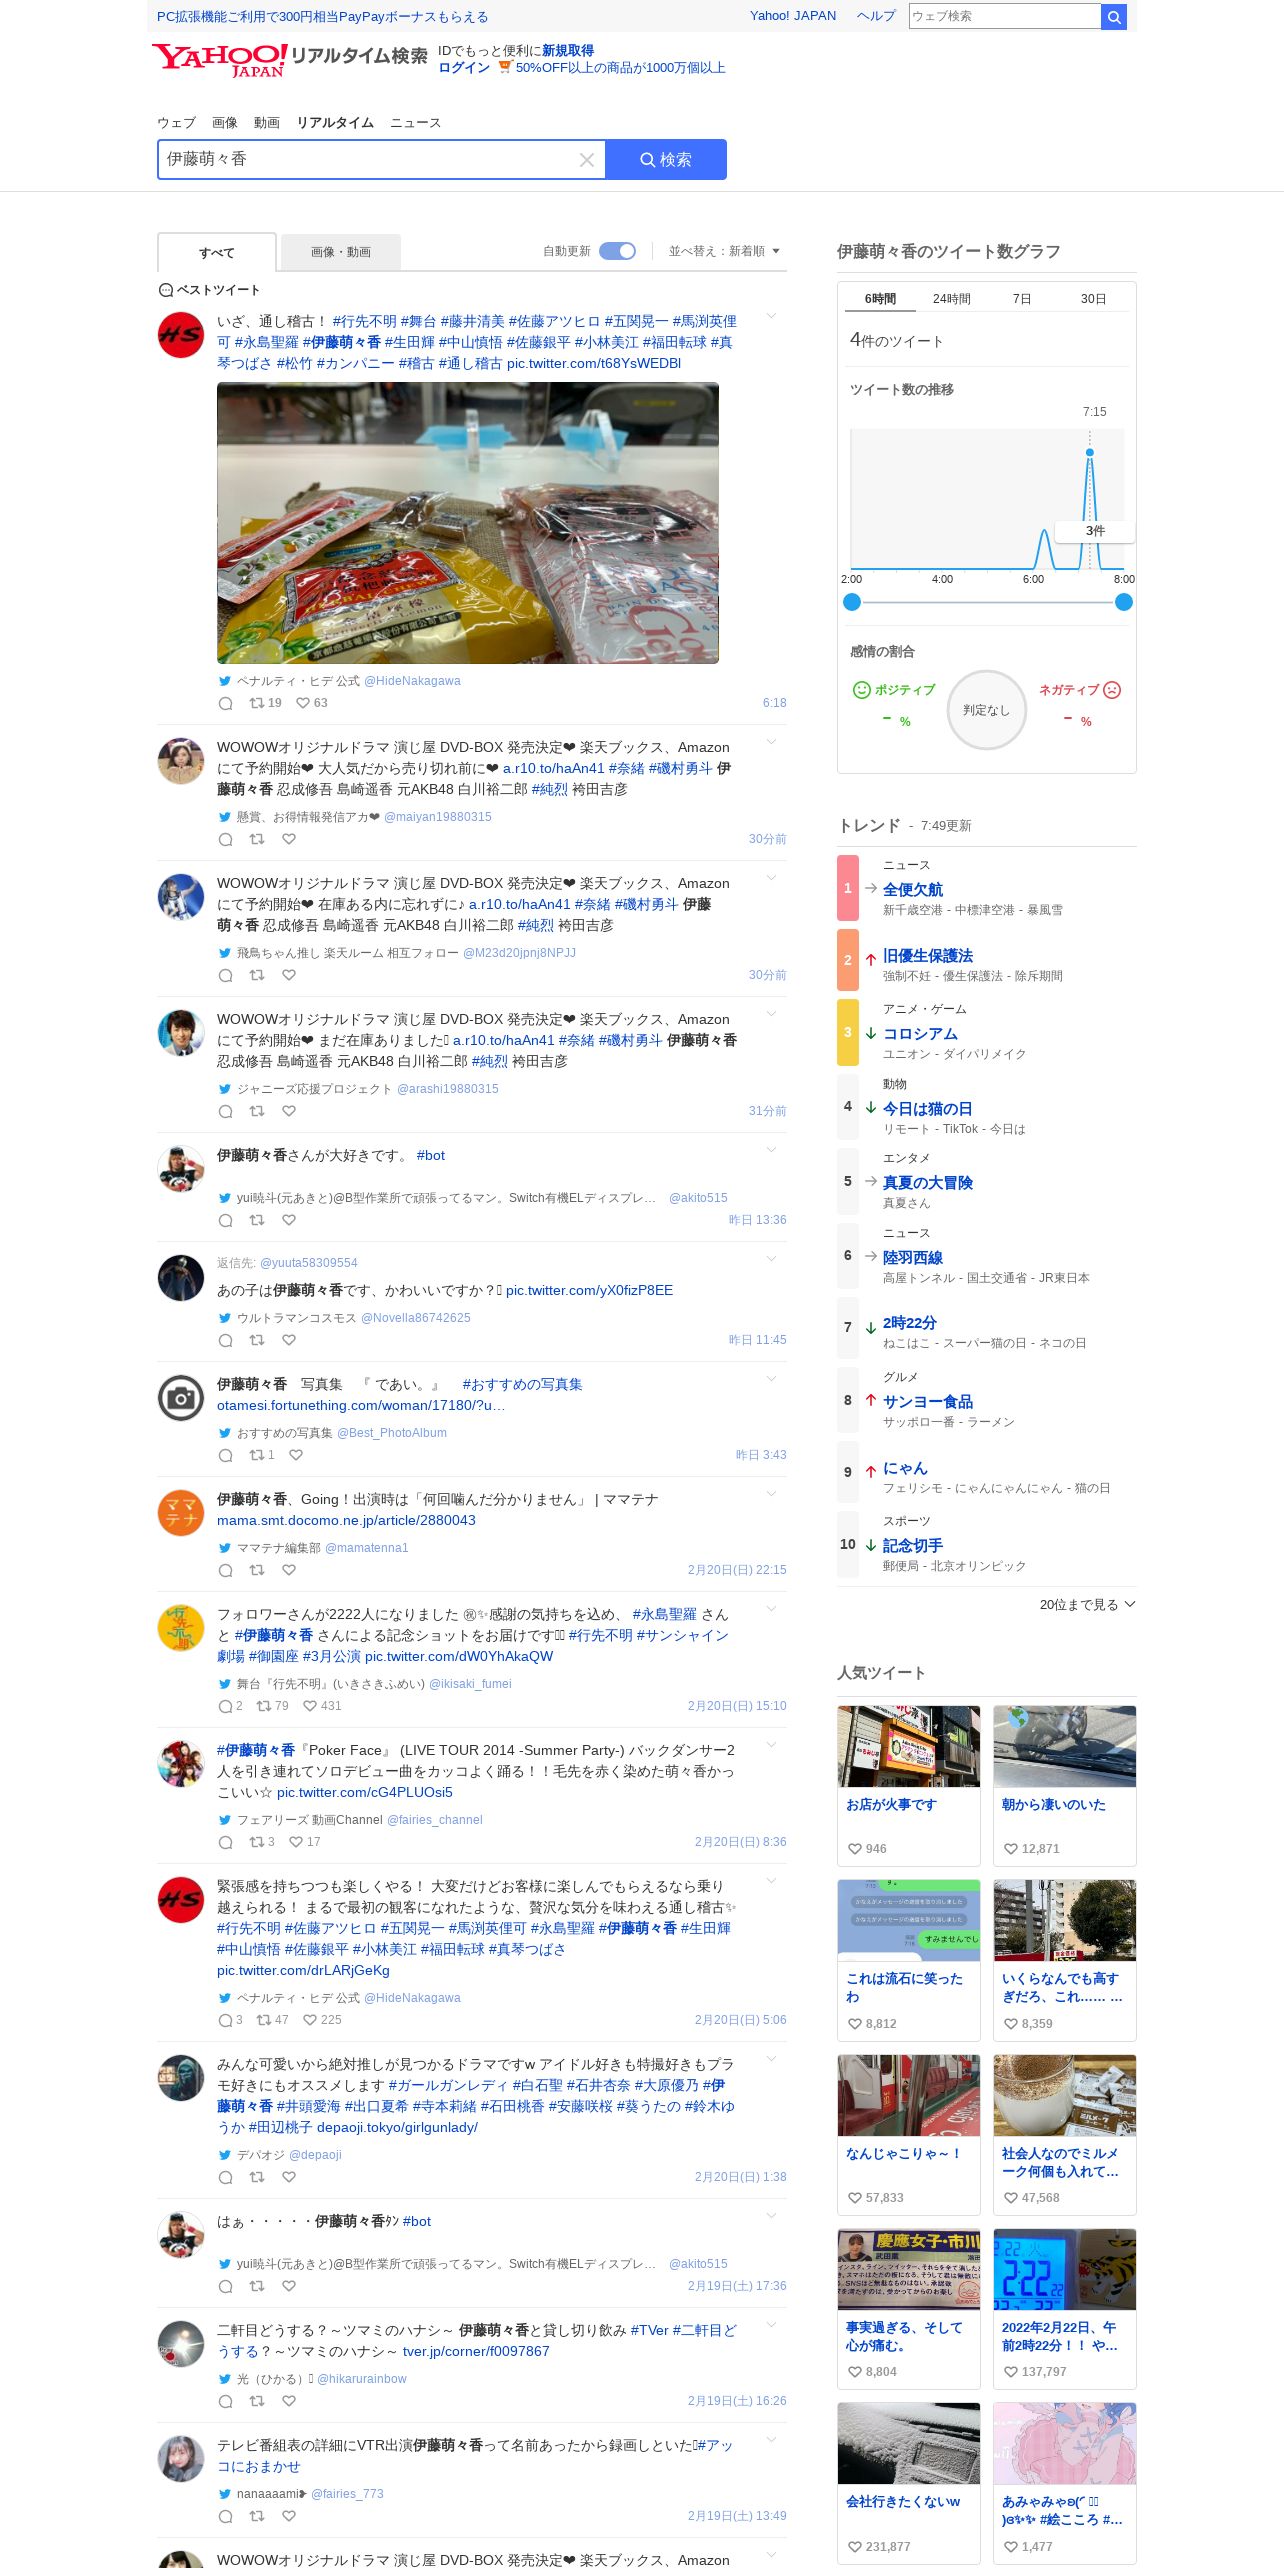The height and width of the screenshot is (2568, 1284).
Task: Click the camera avatar of おすすめの写真集
Action: click(181, 1397)
